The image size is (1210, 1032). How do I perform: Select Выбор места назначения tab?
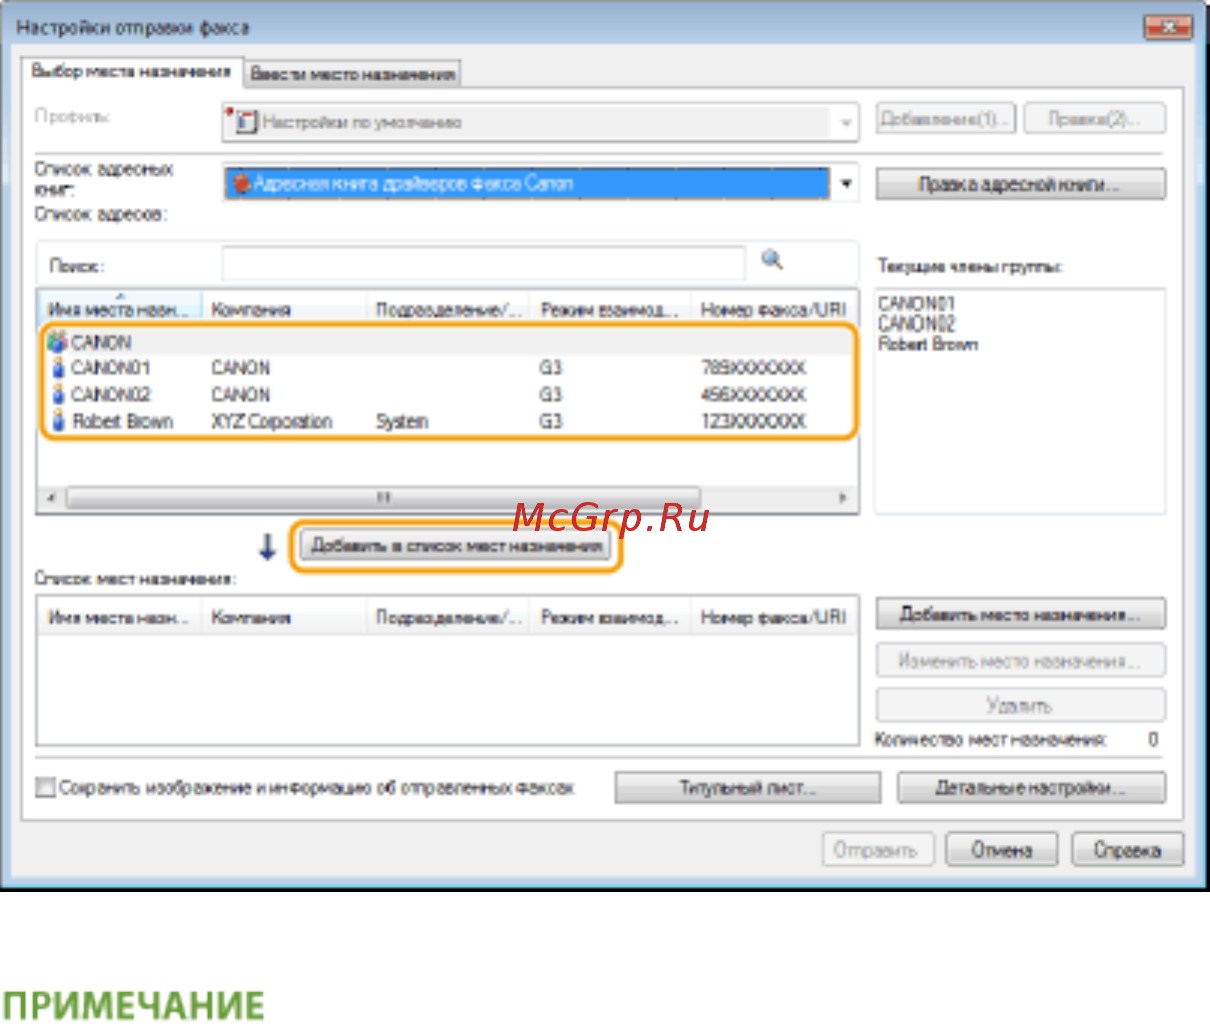[131, 72]
